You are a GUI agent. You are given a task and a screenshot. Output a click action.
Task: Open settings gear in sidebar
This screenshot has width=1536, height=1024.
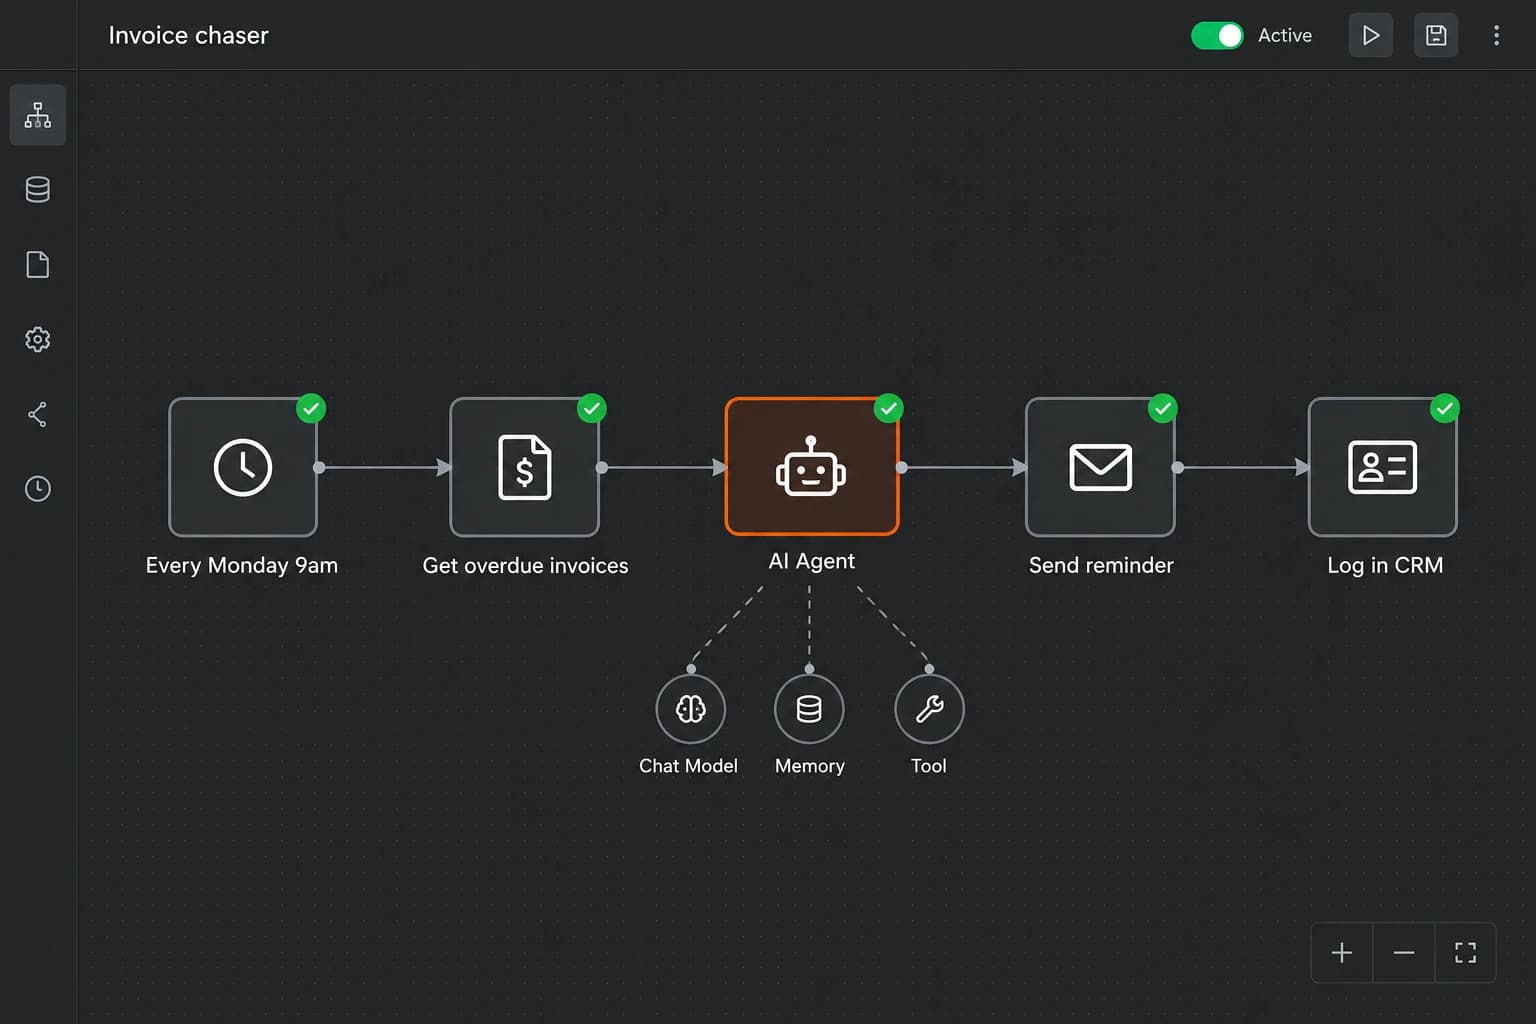tap(38, 339)
